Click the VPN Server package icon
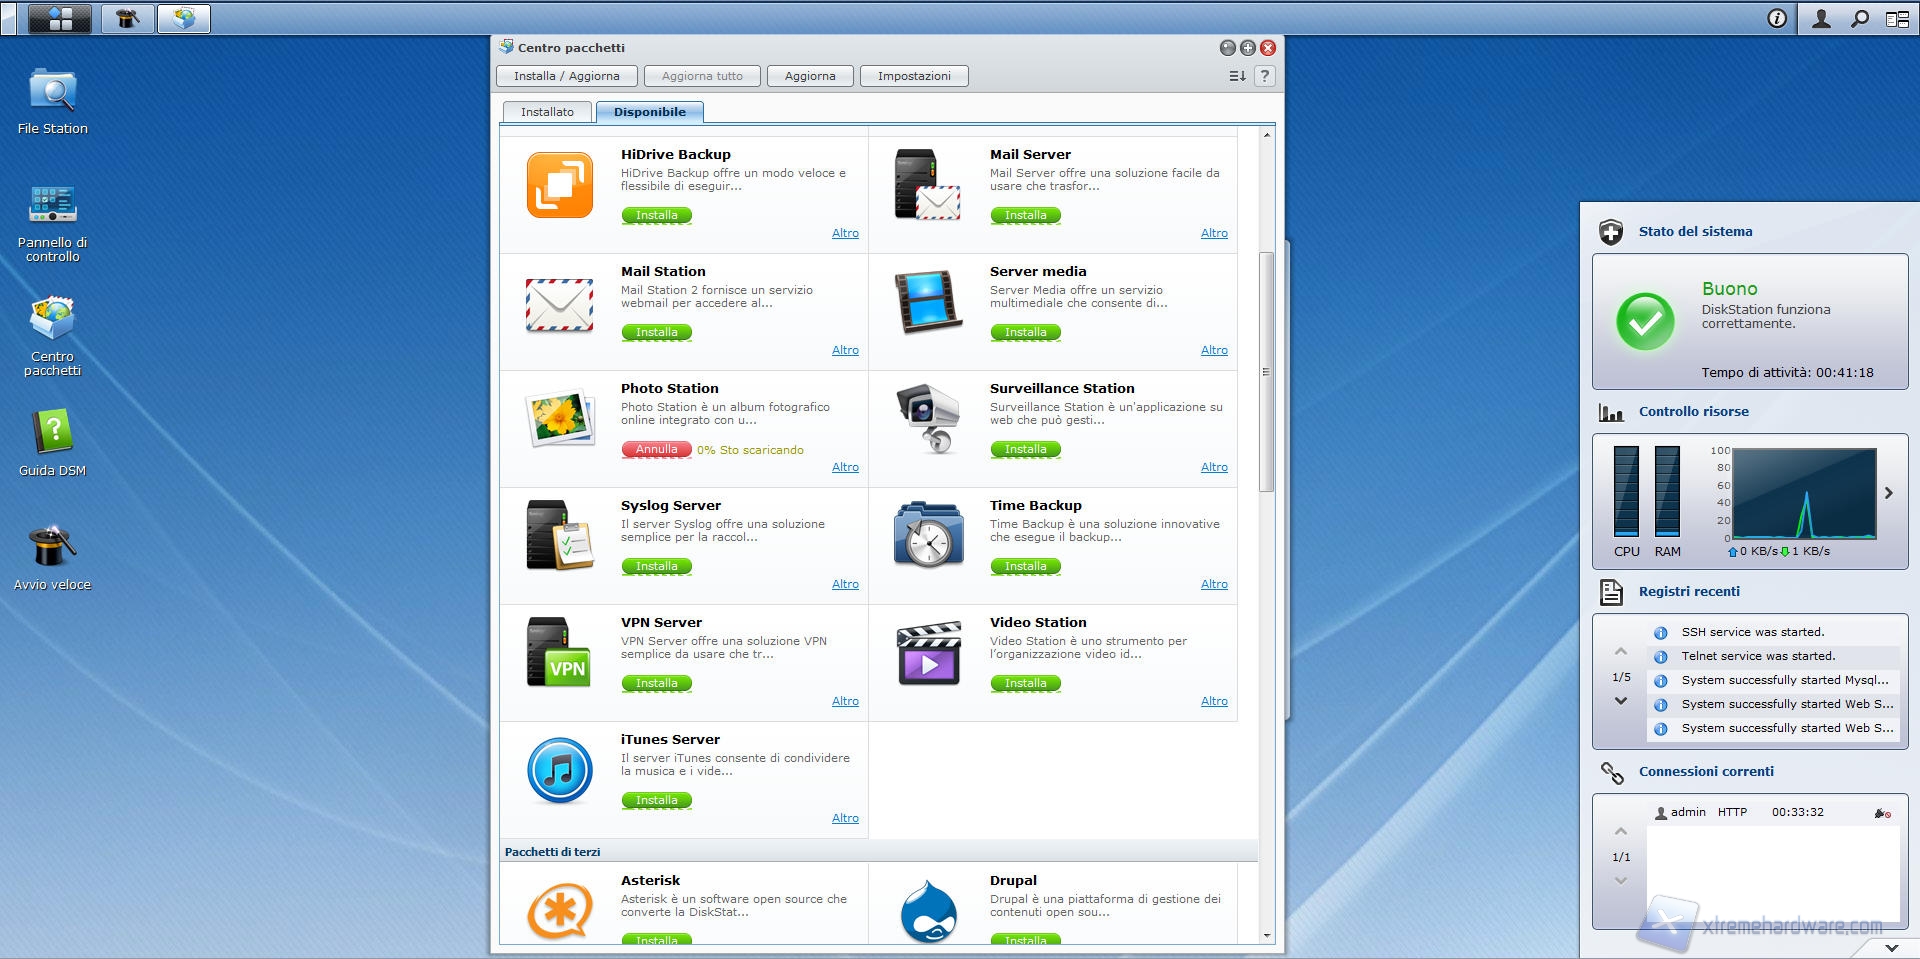The width and height of the screenshot is (1920, 959). point(559,654)
